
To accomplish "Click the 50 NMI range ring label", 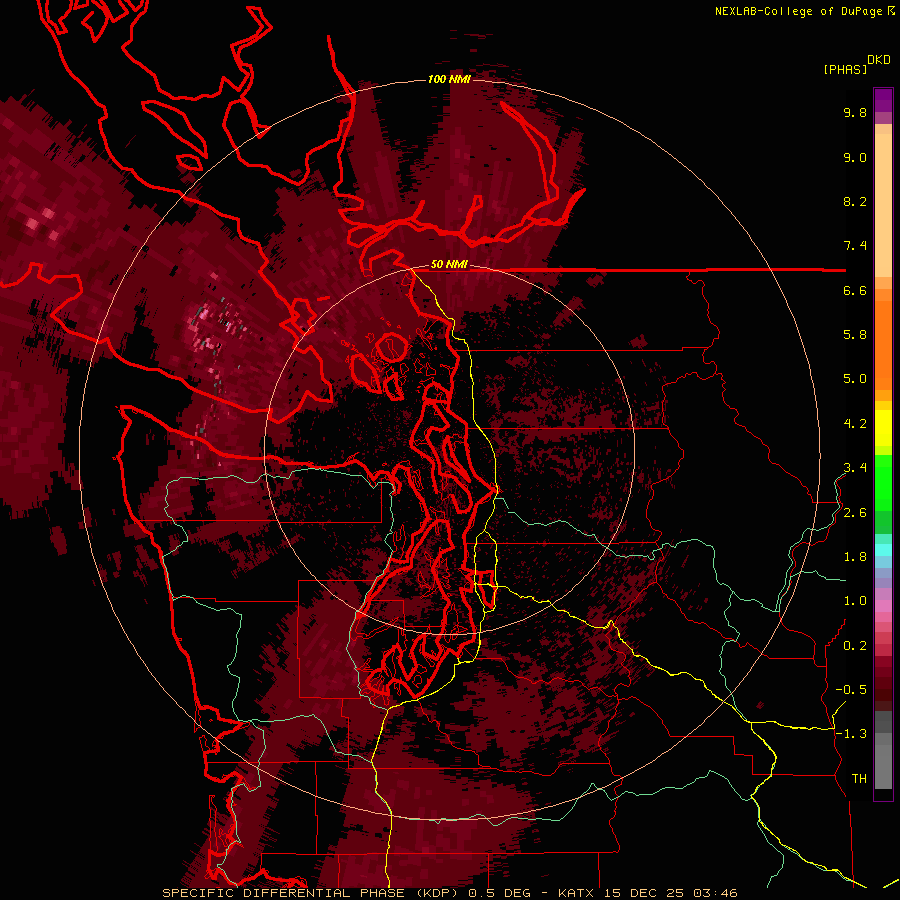I will (449, 265).
